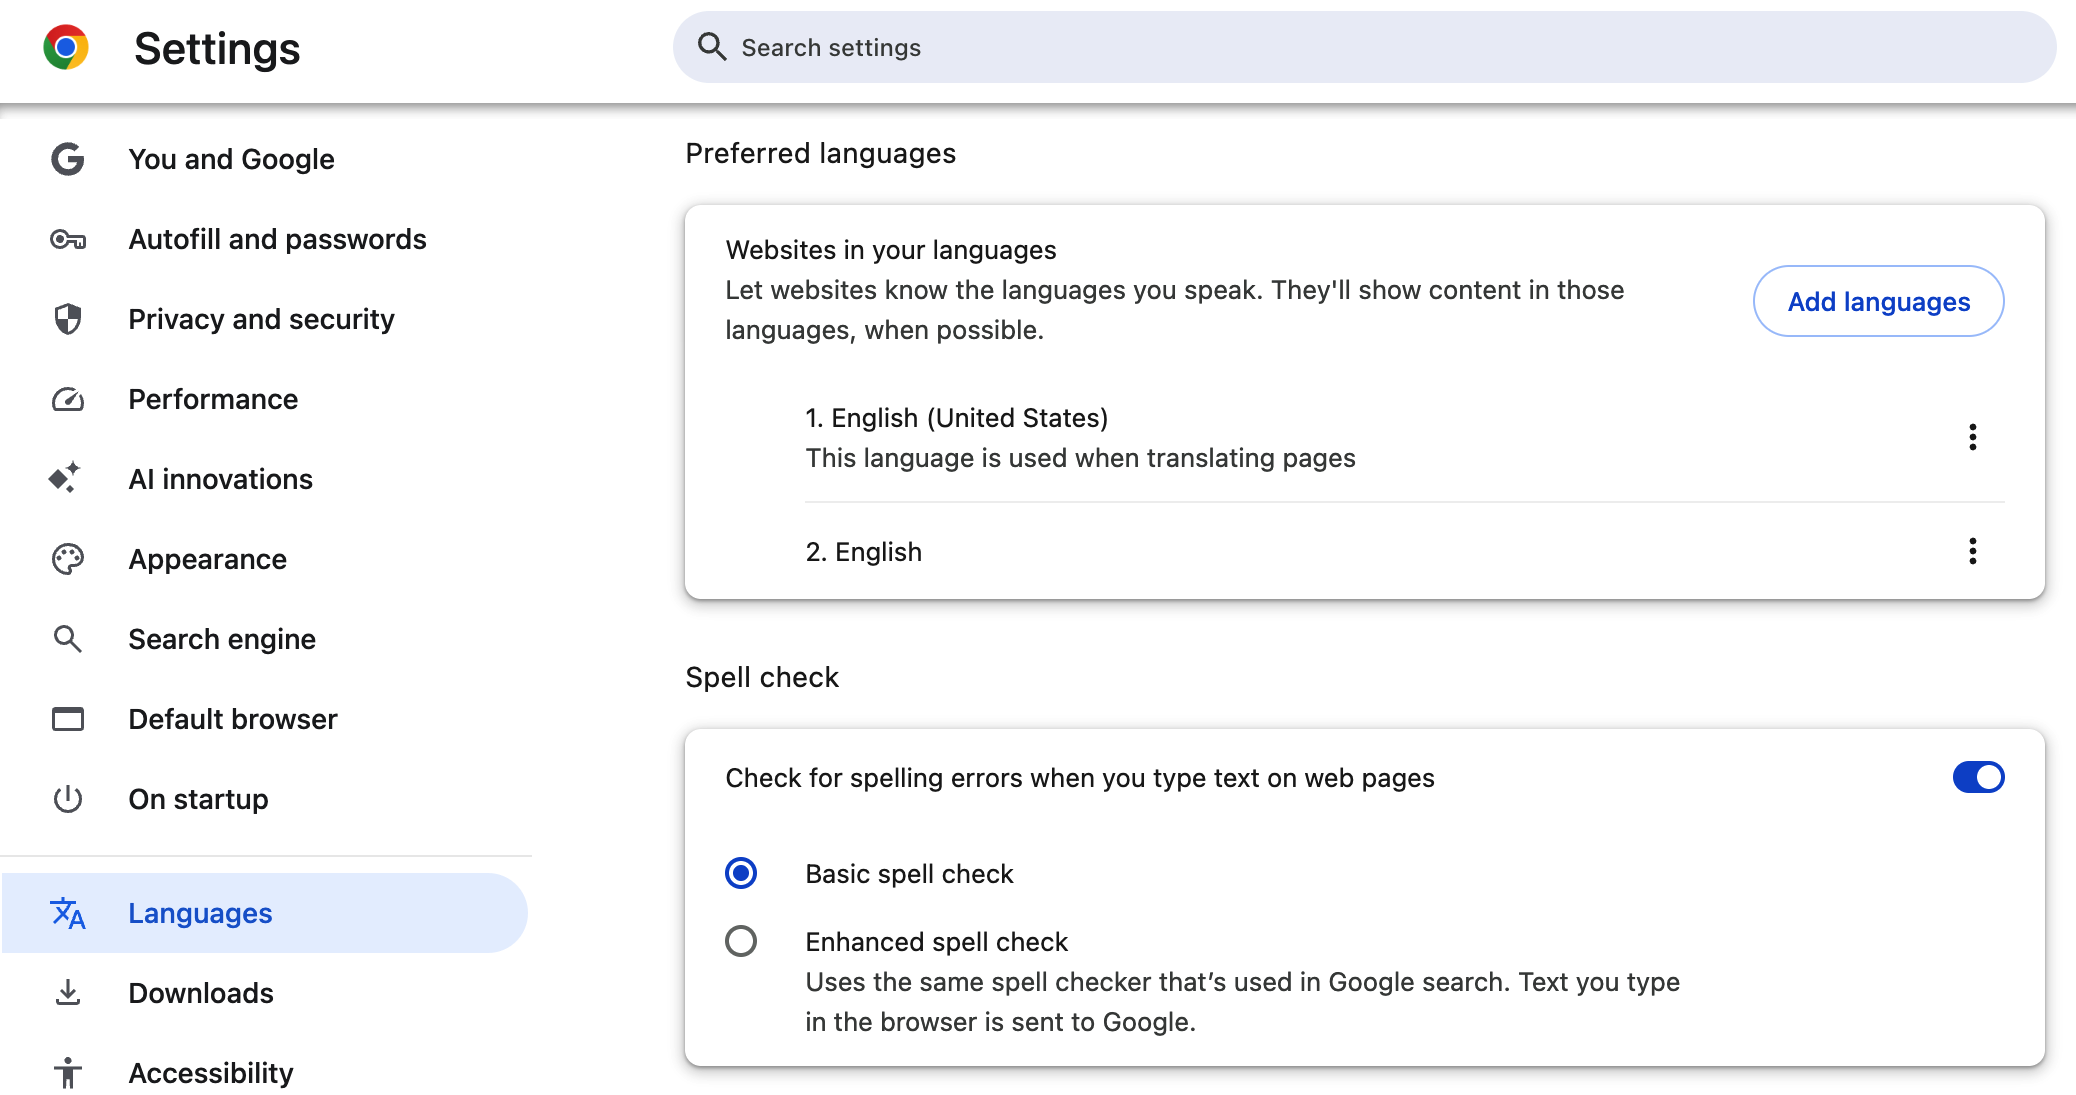
Task: Click the speedometer Performance icon
Action: 68,399
